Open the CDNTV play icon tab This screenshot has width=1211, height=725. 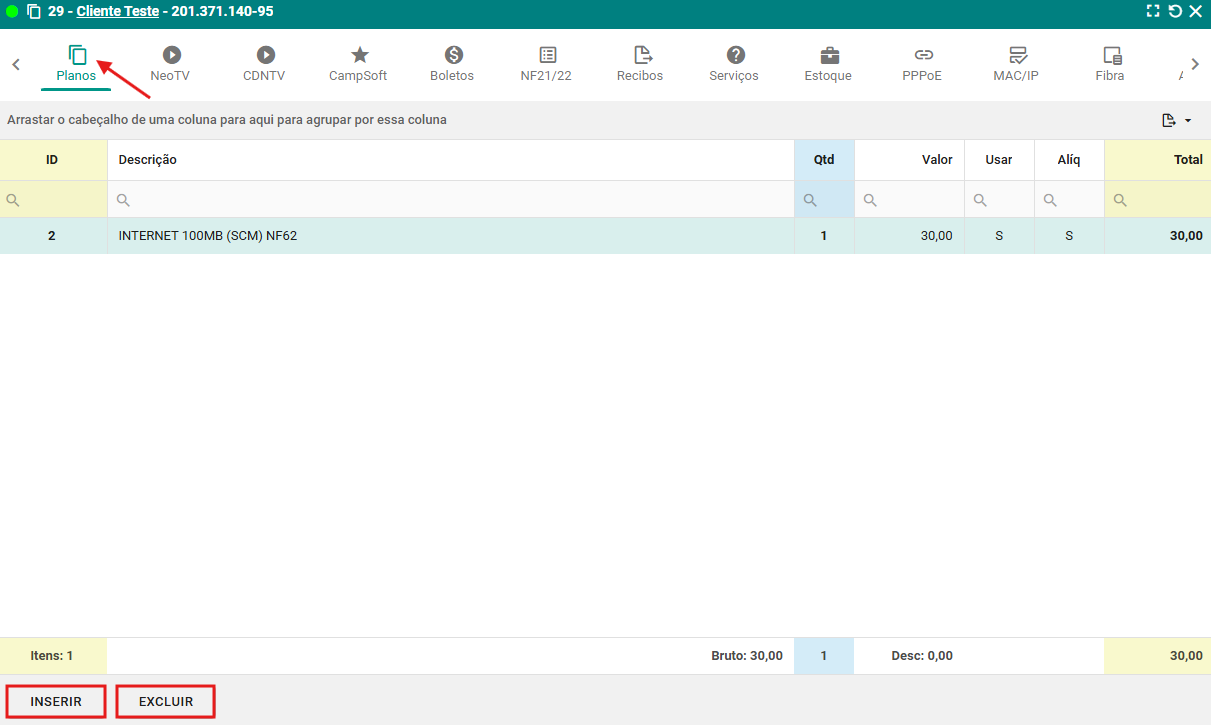pyautogui.click(x=264, y=55)
